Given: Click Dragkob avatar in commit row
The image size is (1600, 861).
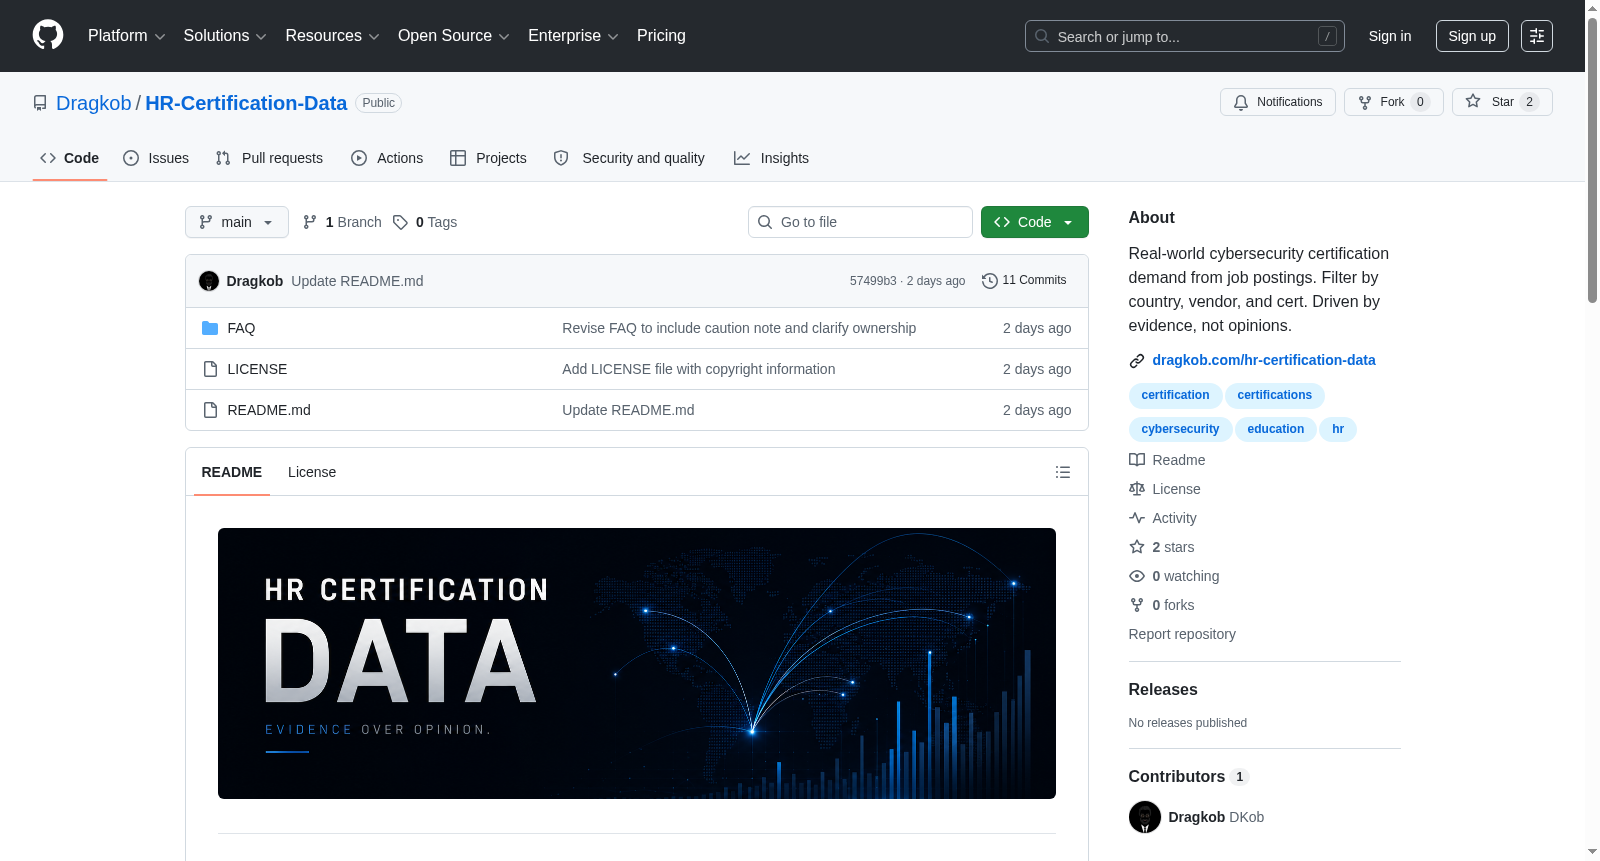Looking at the screenshot, I should point(209,281).
